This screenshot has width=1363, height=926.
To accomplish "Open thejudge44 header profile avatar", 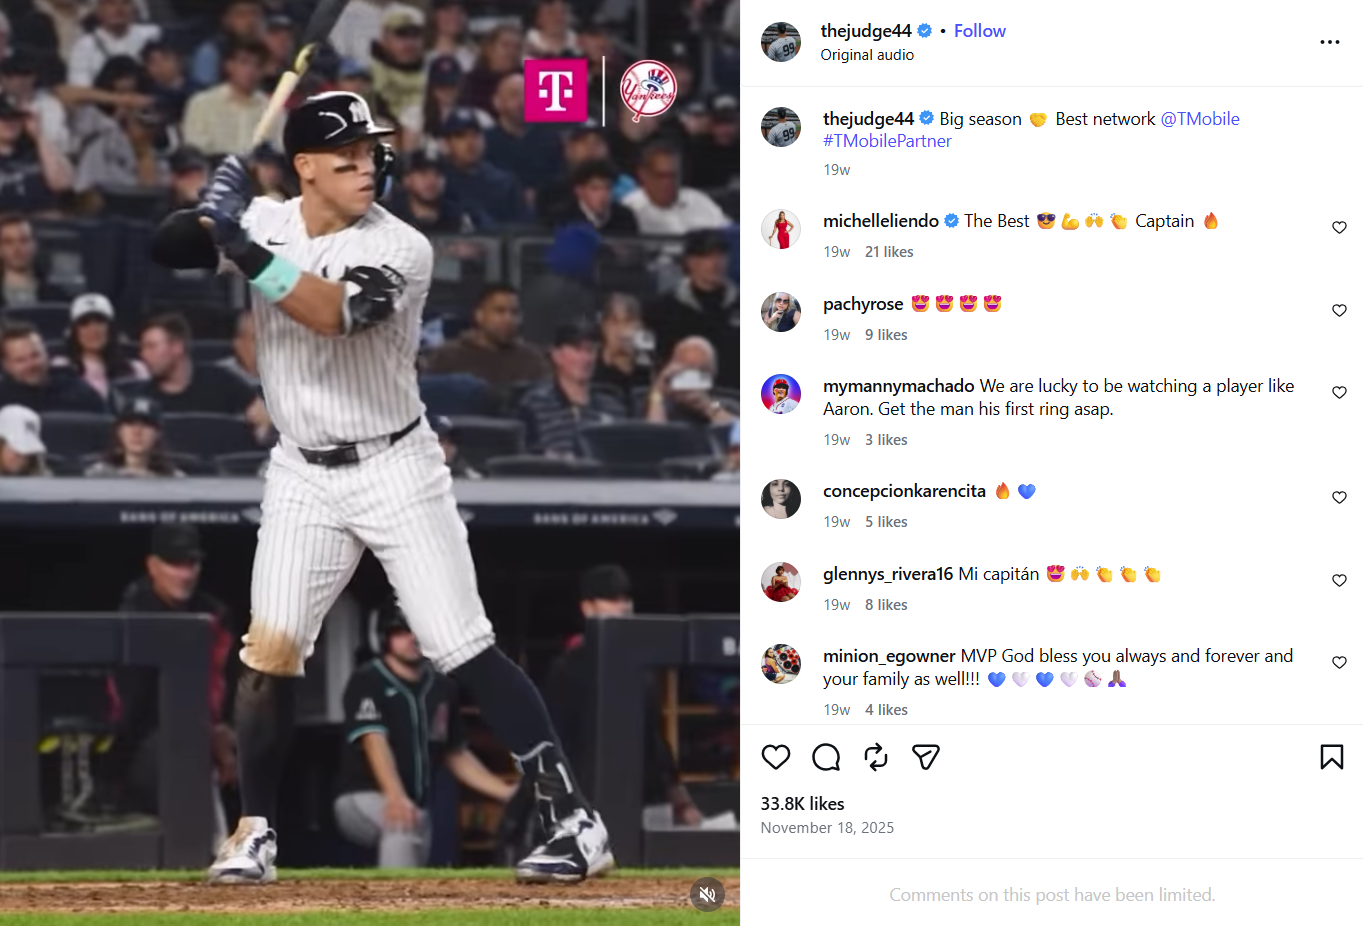I will [781, 42].
